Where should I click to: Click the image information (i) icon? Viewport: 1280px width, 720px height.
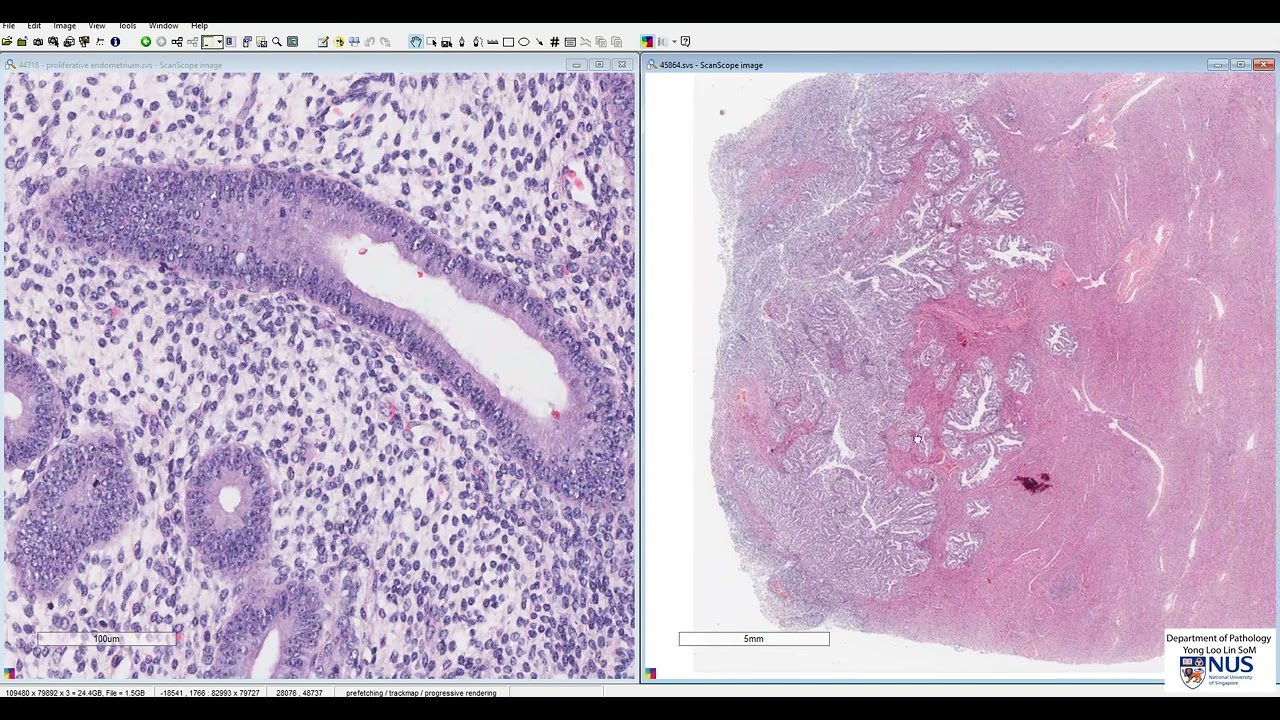115,42
